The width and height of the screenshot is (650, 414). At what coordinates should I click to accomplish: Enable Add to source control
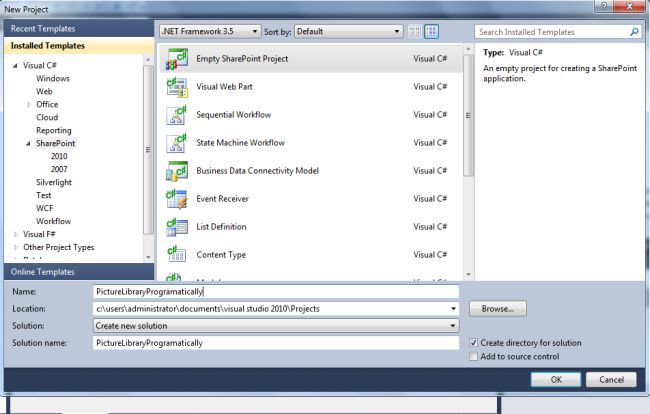(473, 357)
